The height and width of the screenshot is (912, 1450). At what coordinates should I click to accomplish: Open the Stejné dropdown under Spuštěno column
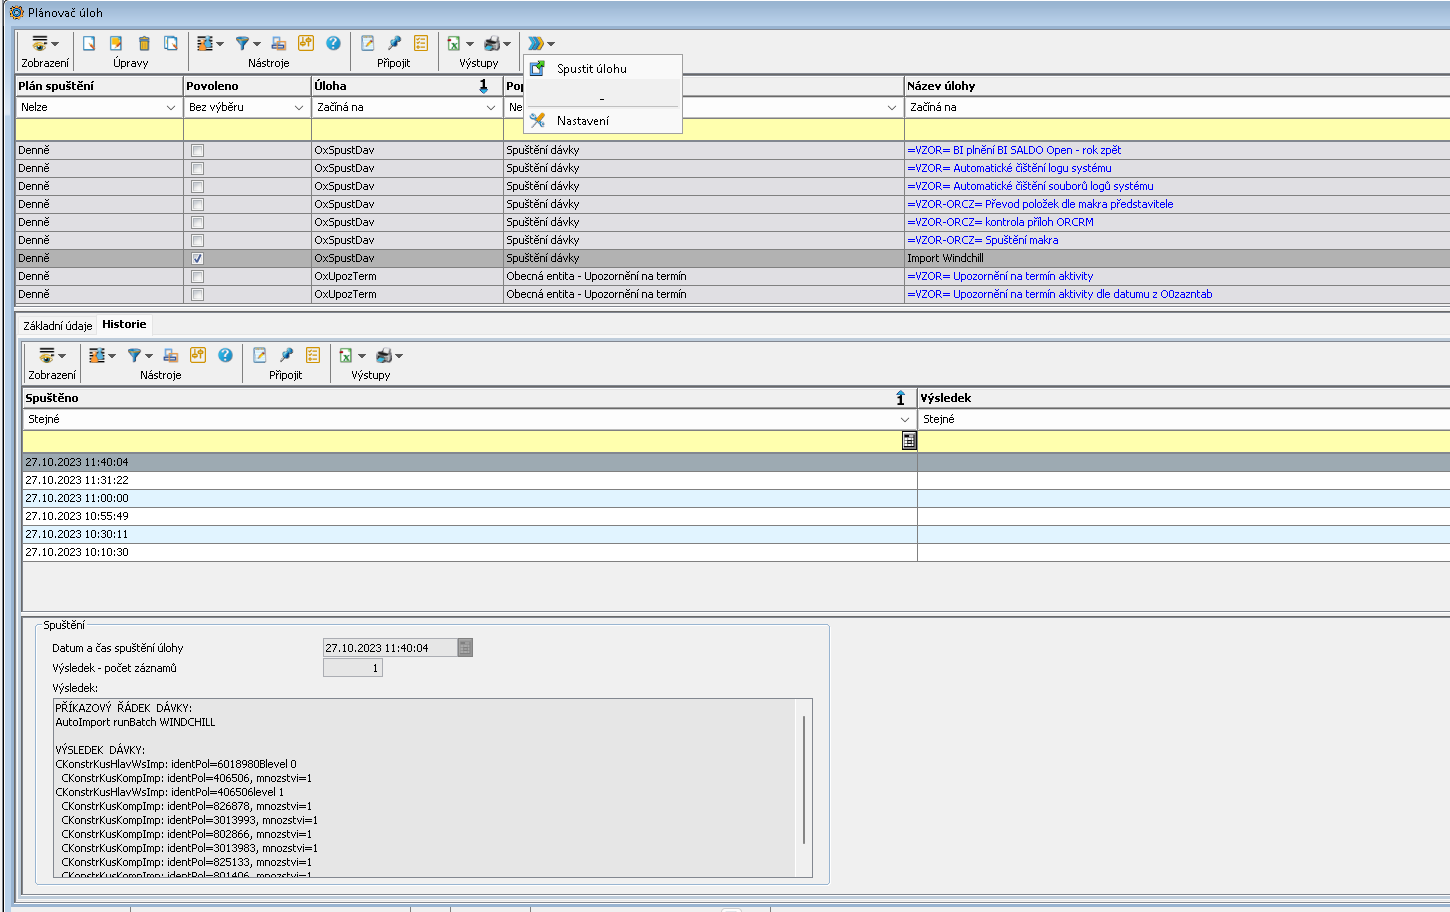904,419
